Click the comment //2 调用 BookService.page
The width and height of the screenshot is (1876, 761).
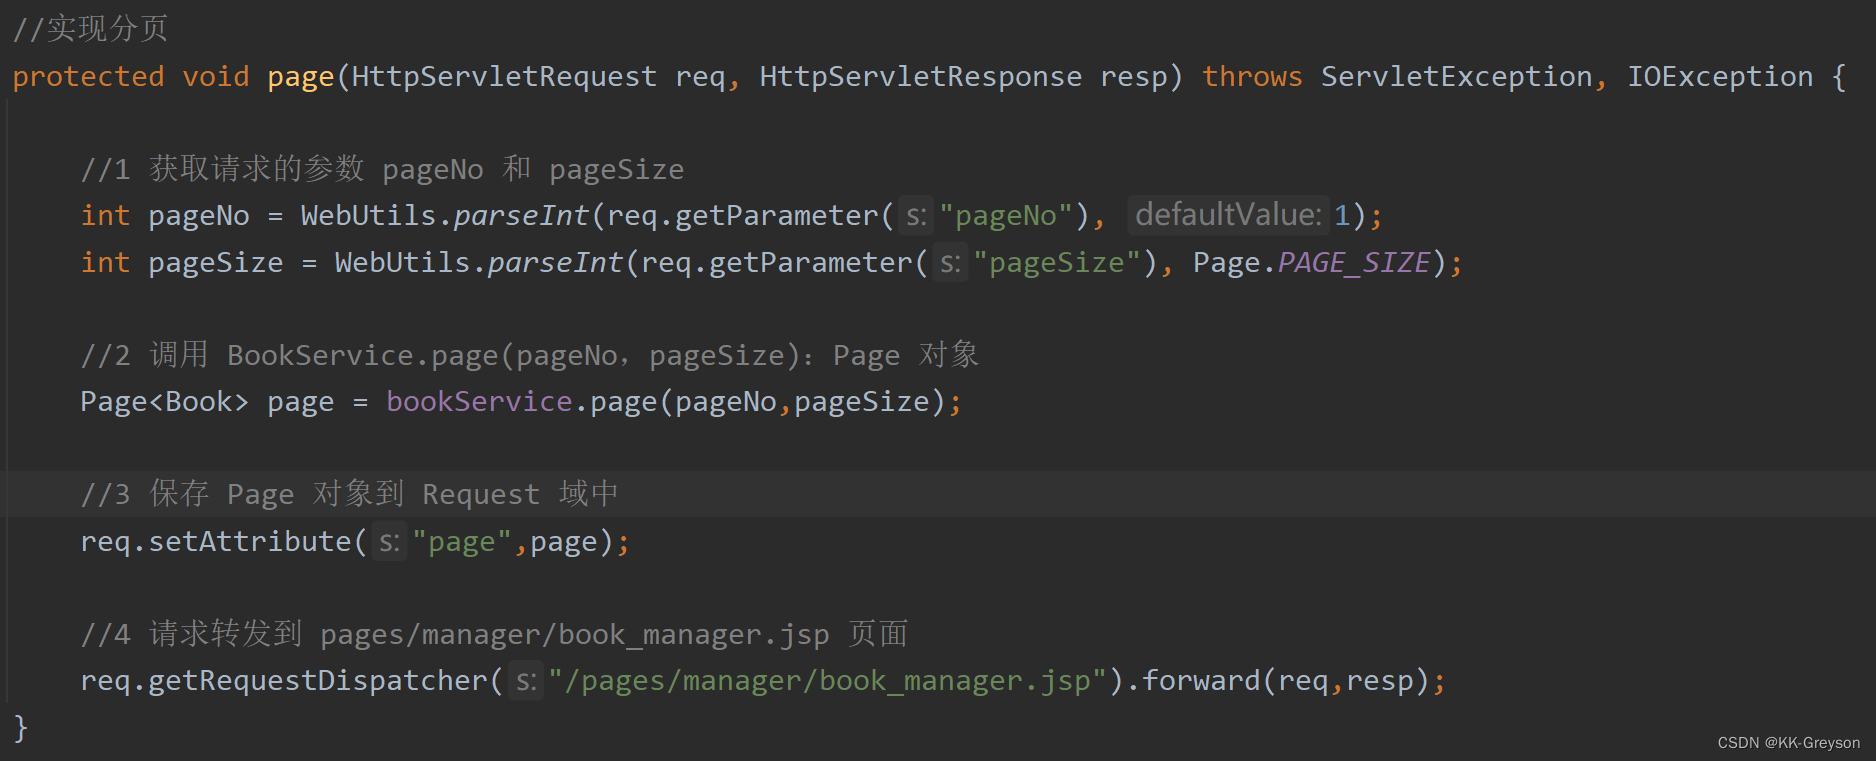pyautogui.click(x=529, y=355)
